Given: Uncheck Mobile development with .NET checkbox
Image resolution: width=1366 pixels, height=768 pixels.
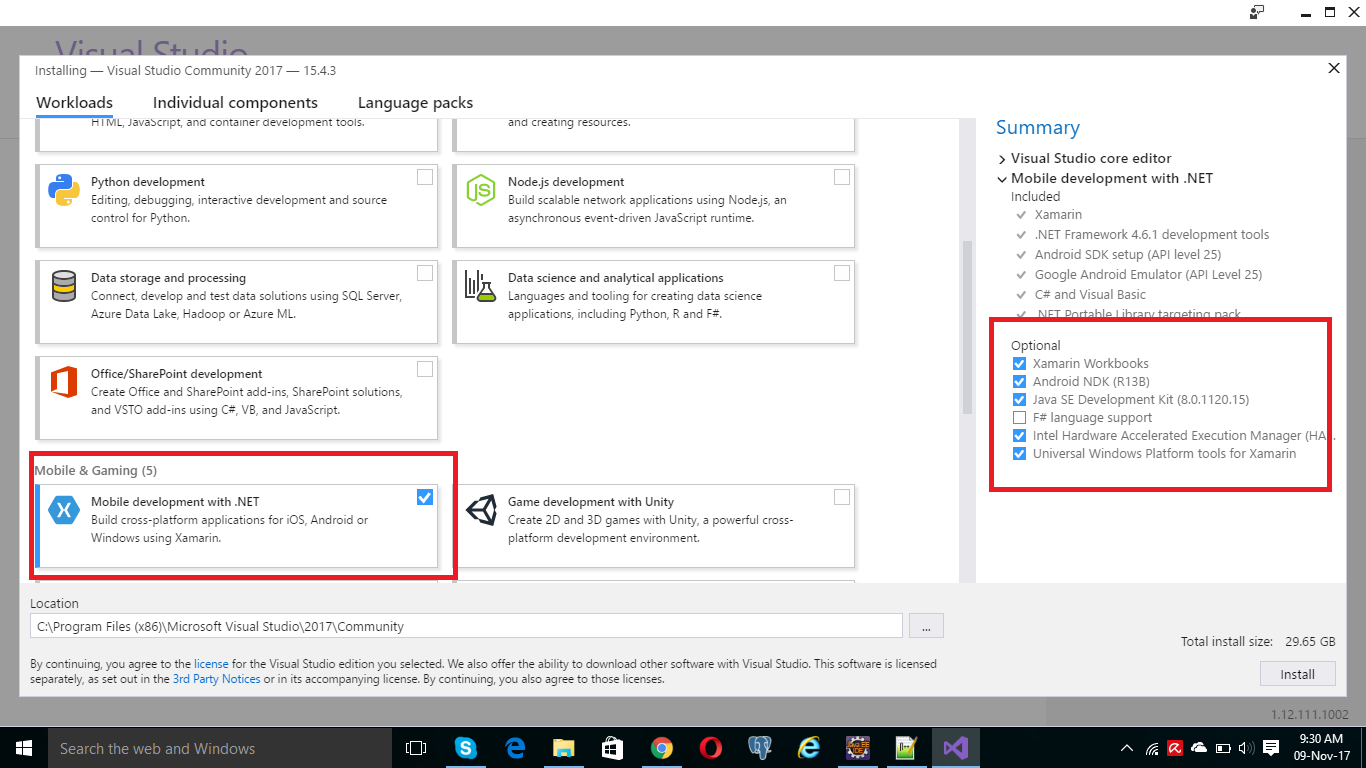Looking at the screenshot, I should click(425, 497).
